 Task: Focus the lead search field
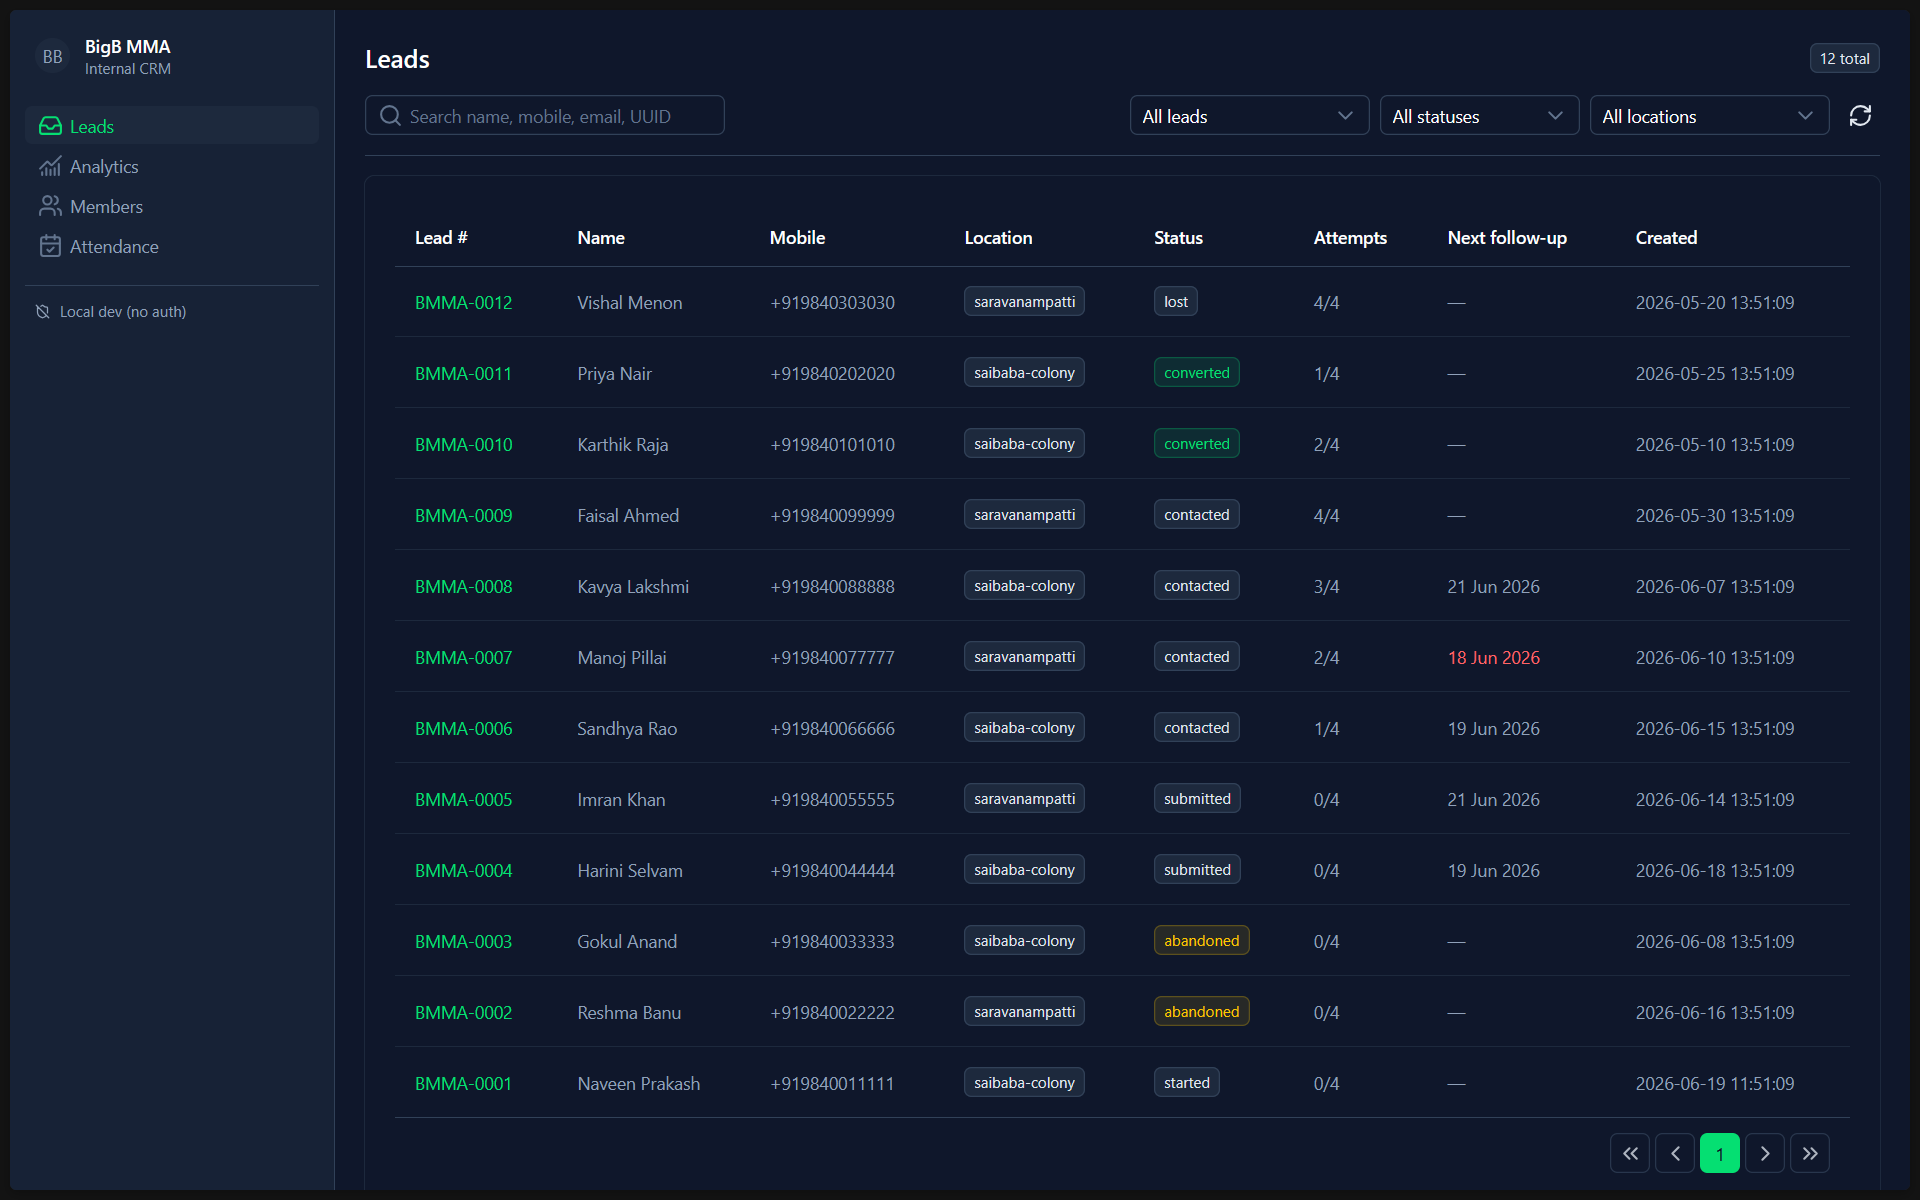545,116
